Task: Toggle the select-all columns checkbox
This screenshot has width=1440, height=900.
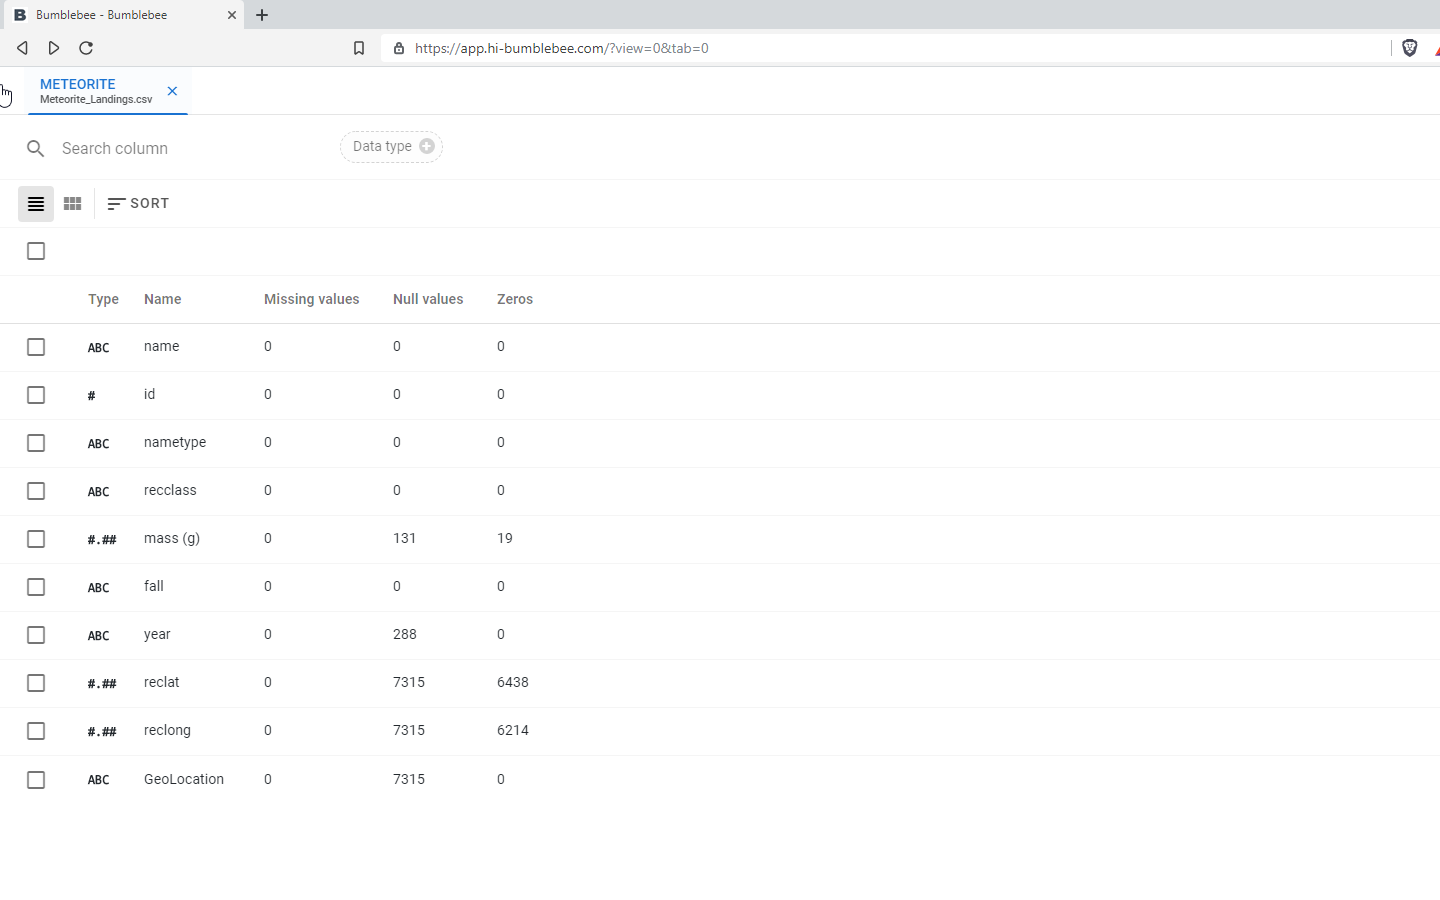Action: (36, 251)
